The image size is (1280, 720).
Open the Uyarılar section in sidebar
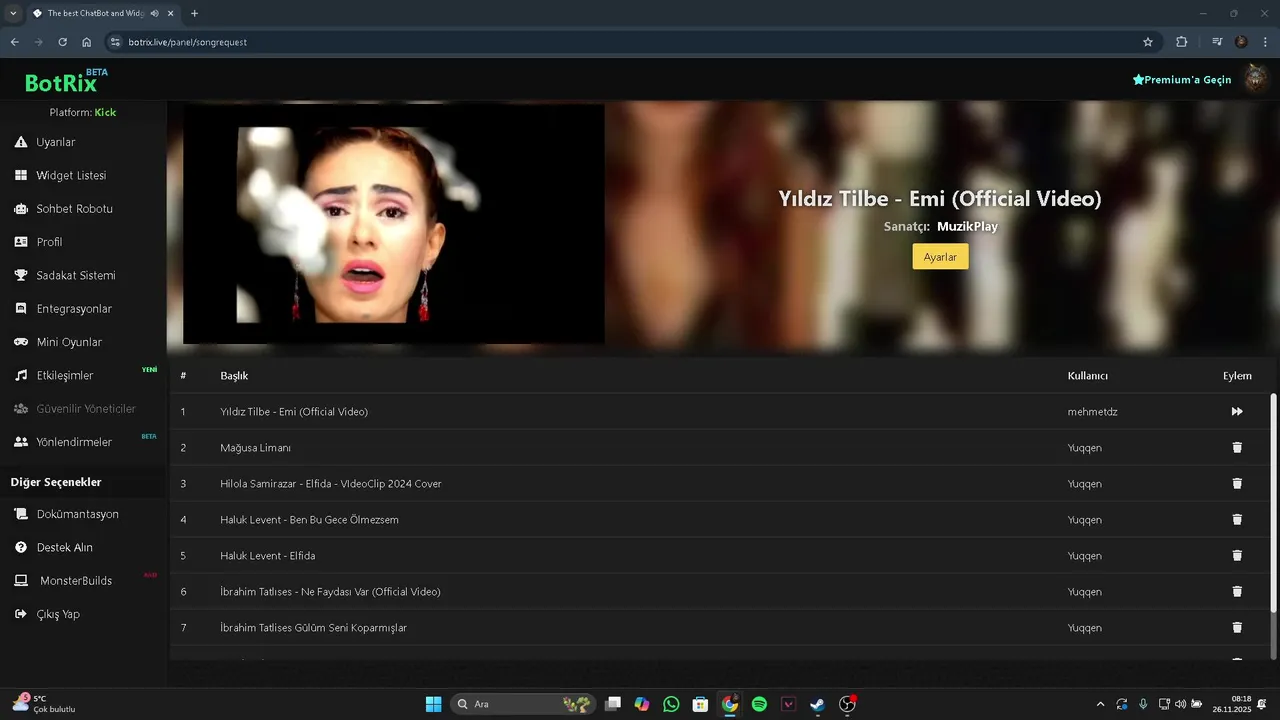tap(56, 142)
